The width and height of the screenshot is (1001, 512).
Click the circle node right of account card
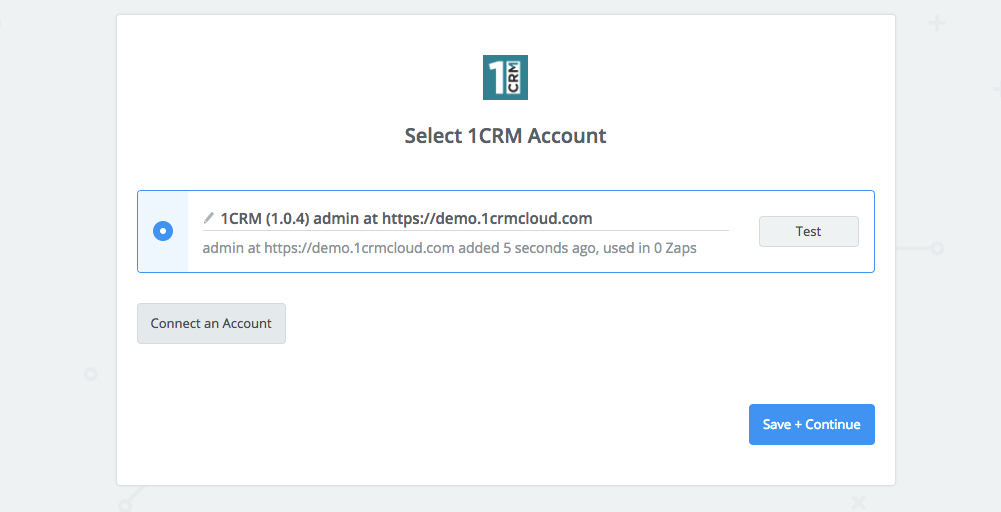pos(937,248)
